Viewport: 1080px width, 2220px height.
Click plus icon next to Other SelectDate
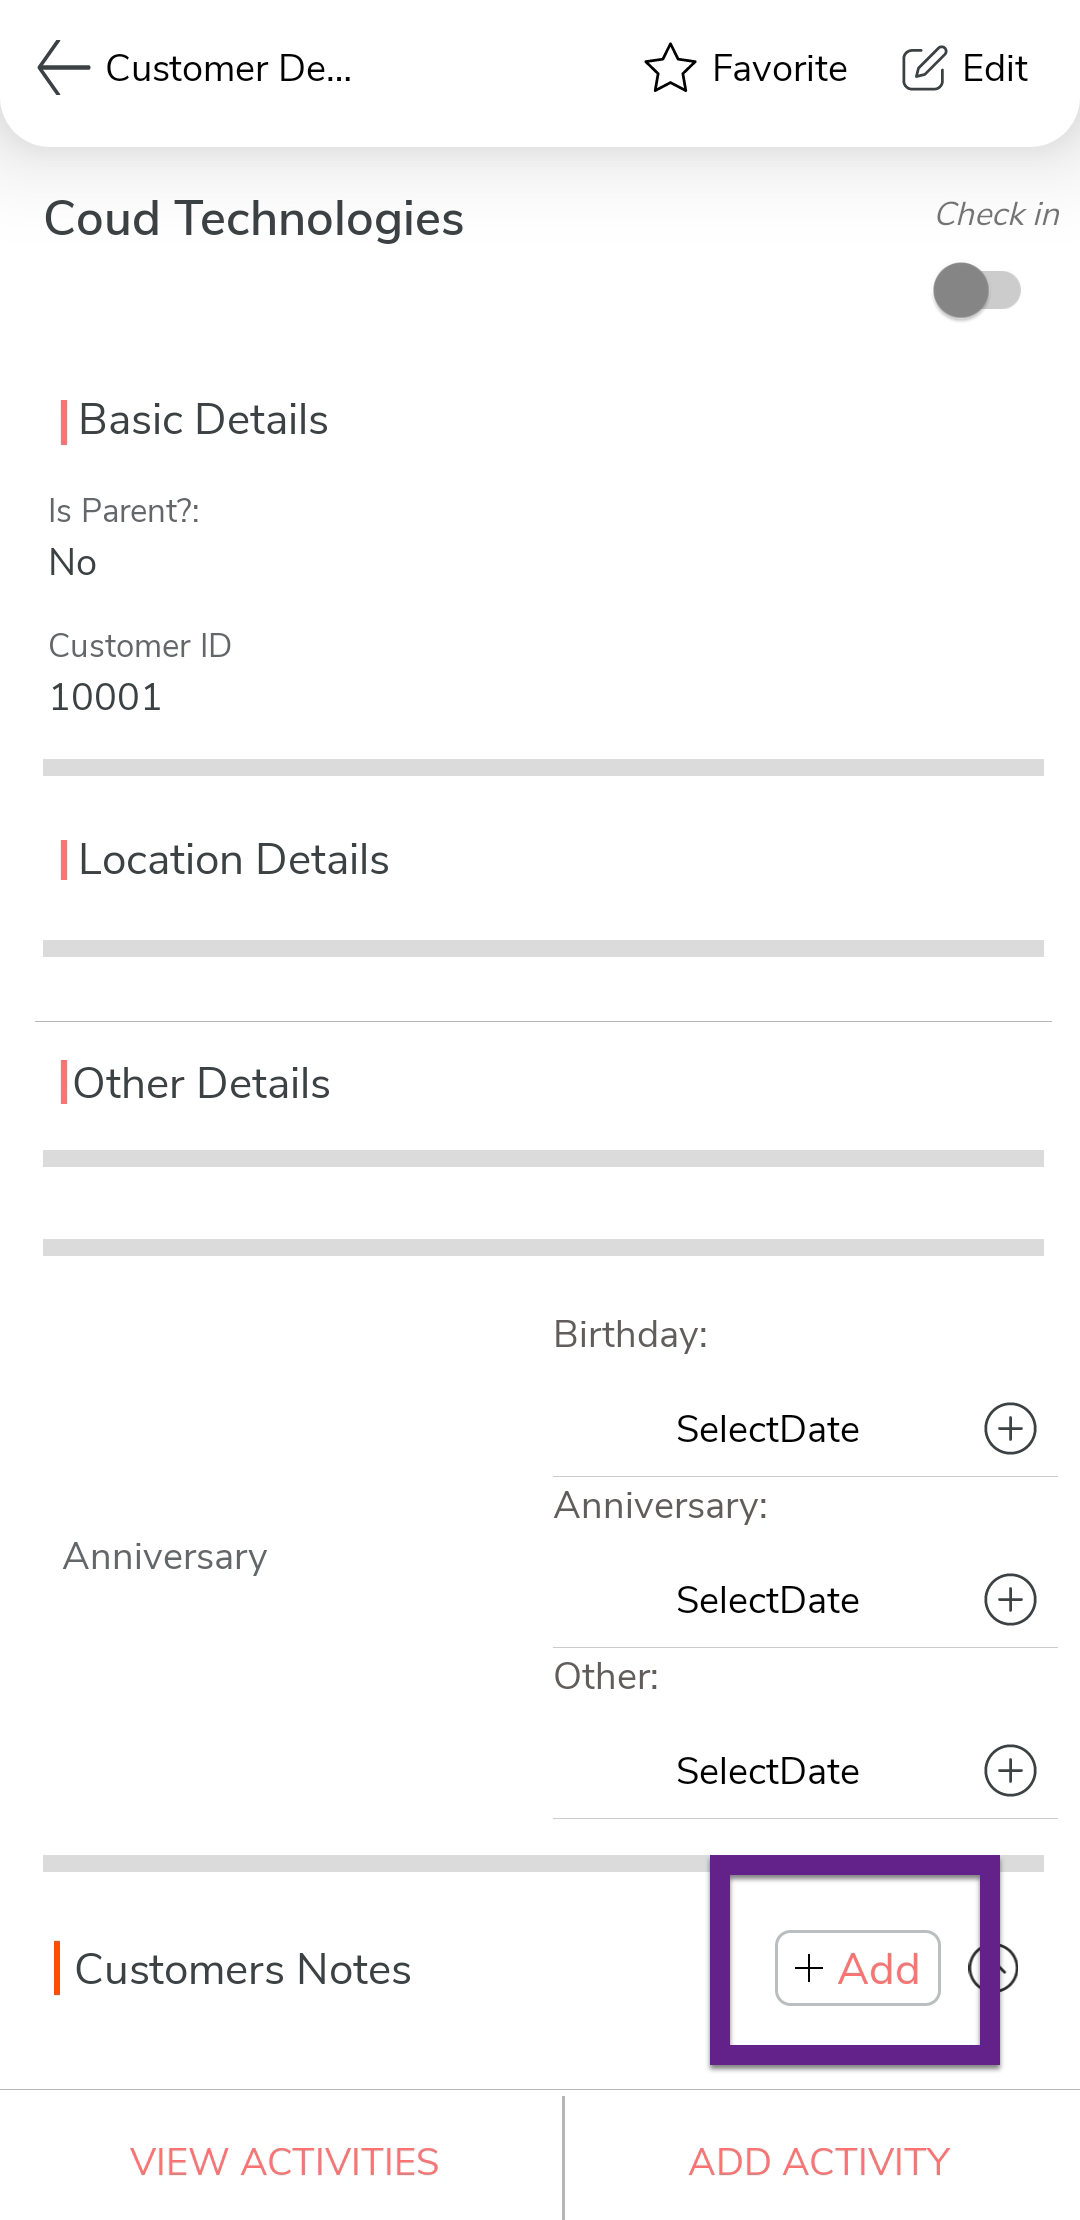1010,1770
